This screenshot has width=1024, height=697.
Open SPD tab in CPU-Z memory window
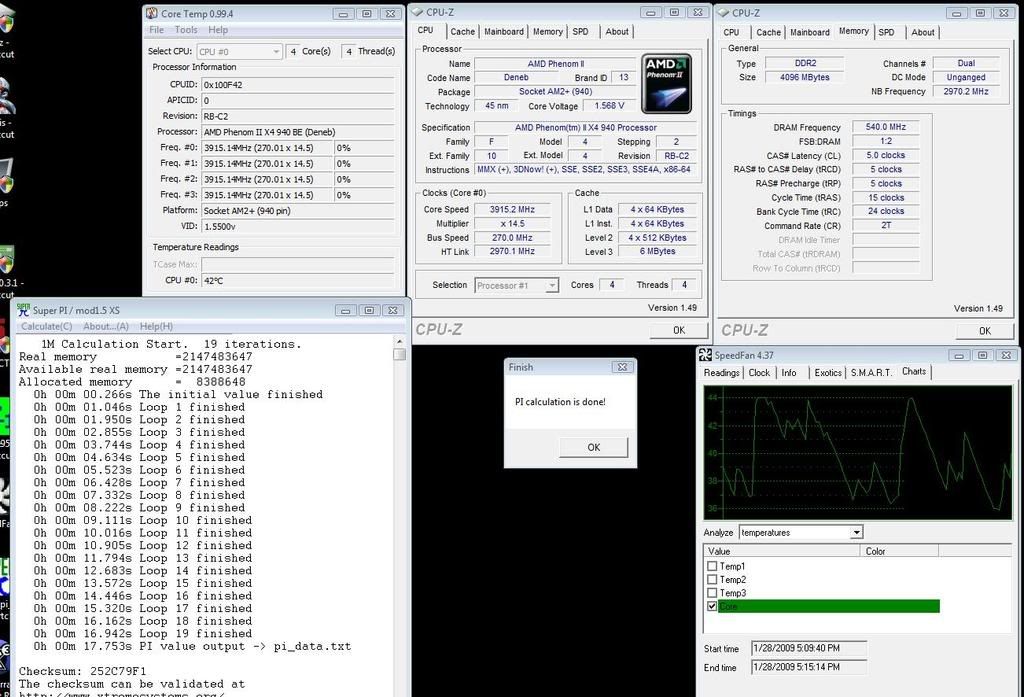tap(886, 32)
